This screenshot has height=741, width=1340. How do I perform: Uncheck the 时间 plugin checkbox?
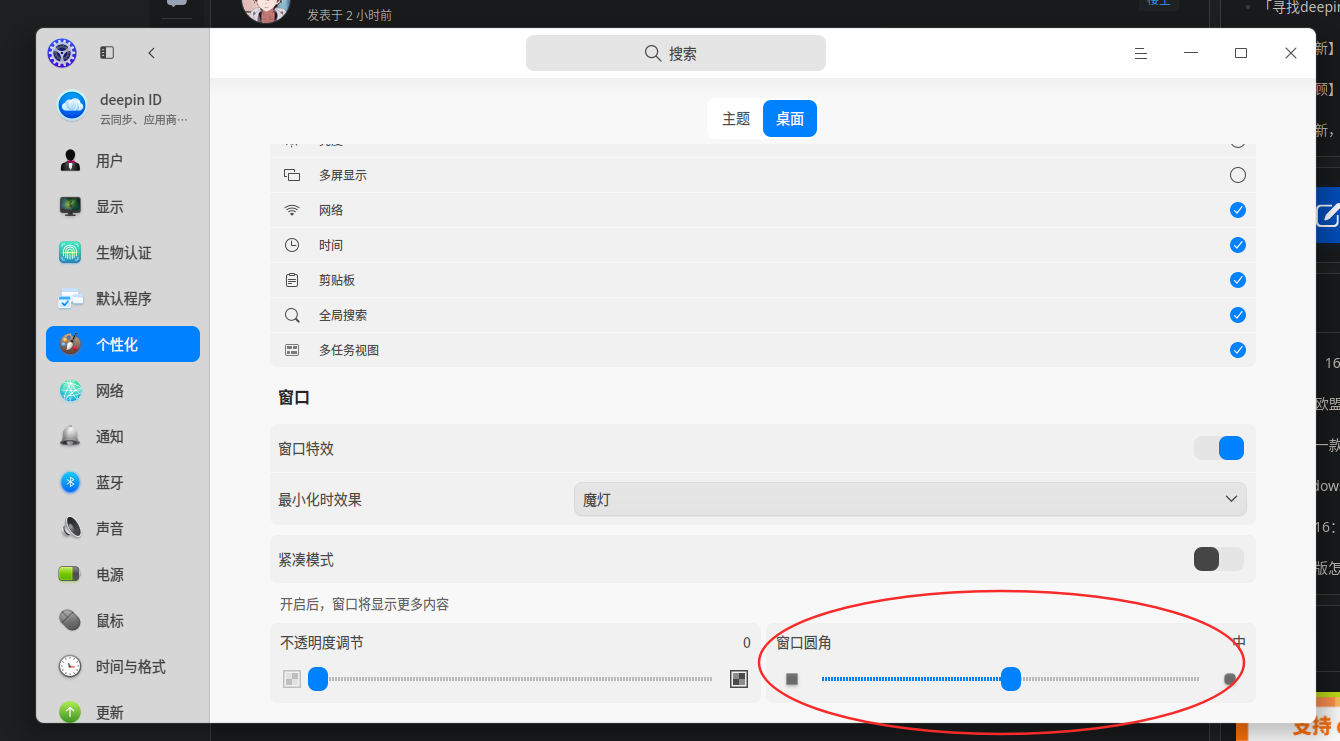1238,245
